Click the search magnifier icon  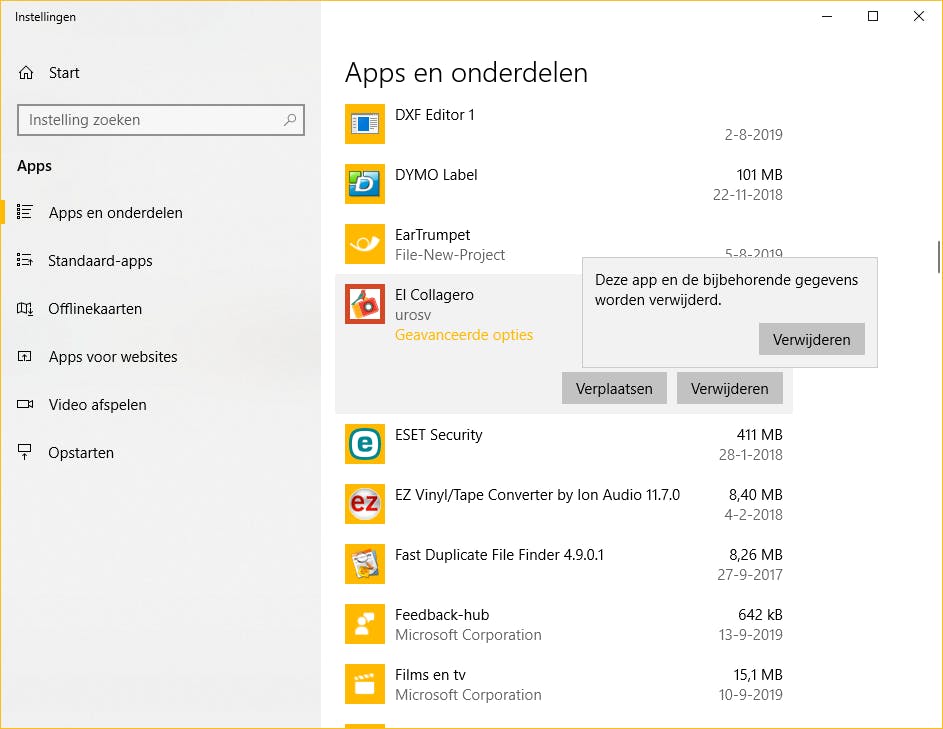[290, 120]
